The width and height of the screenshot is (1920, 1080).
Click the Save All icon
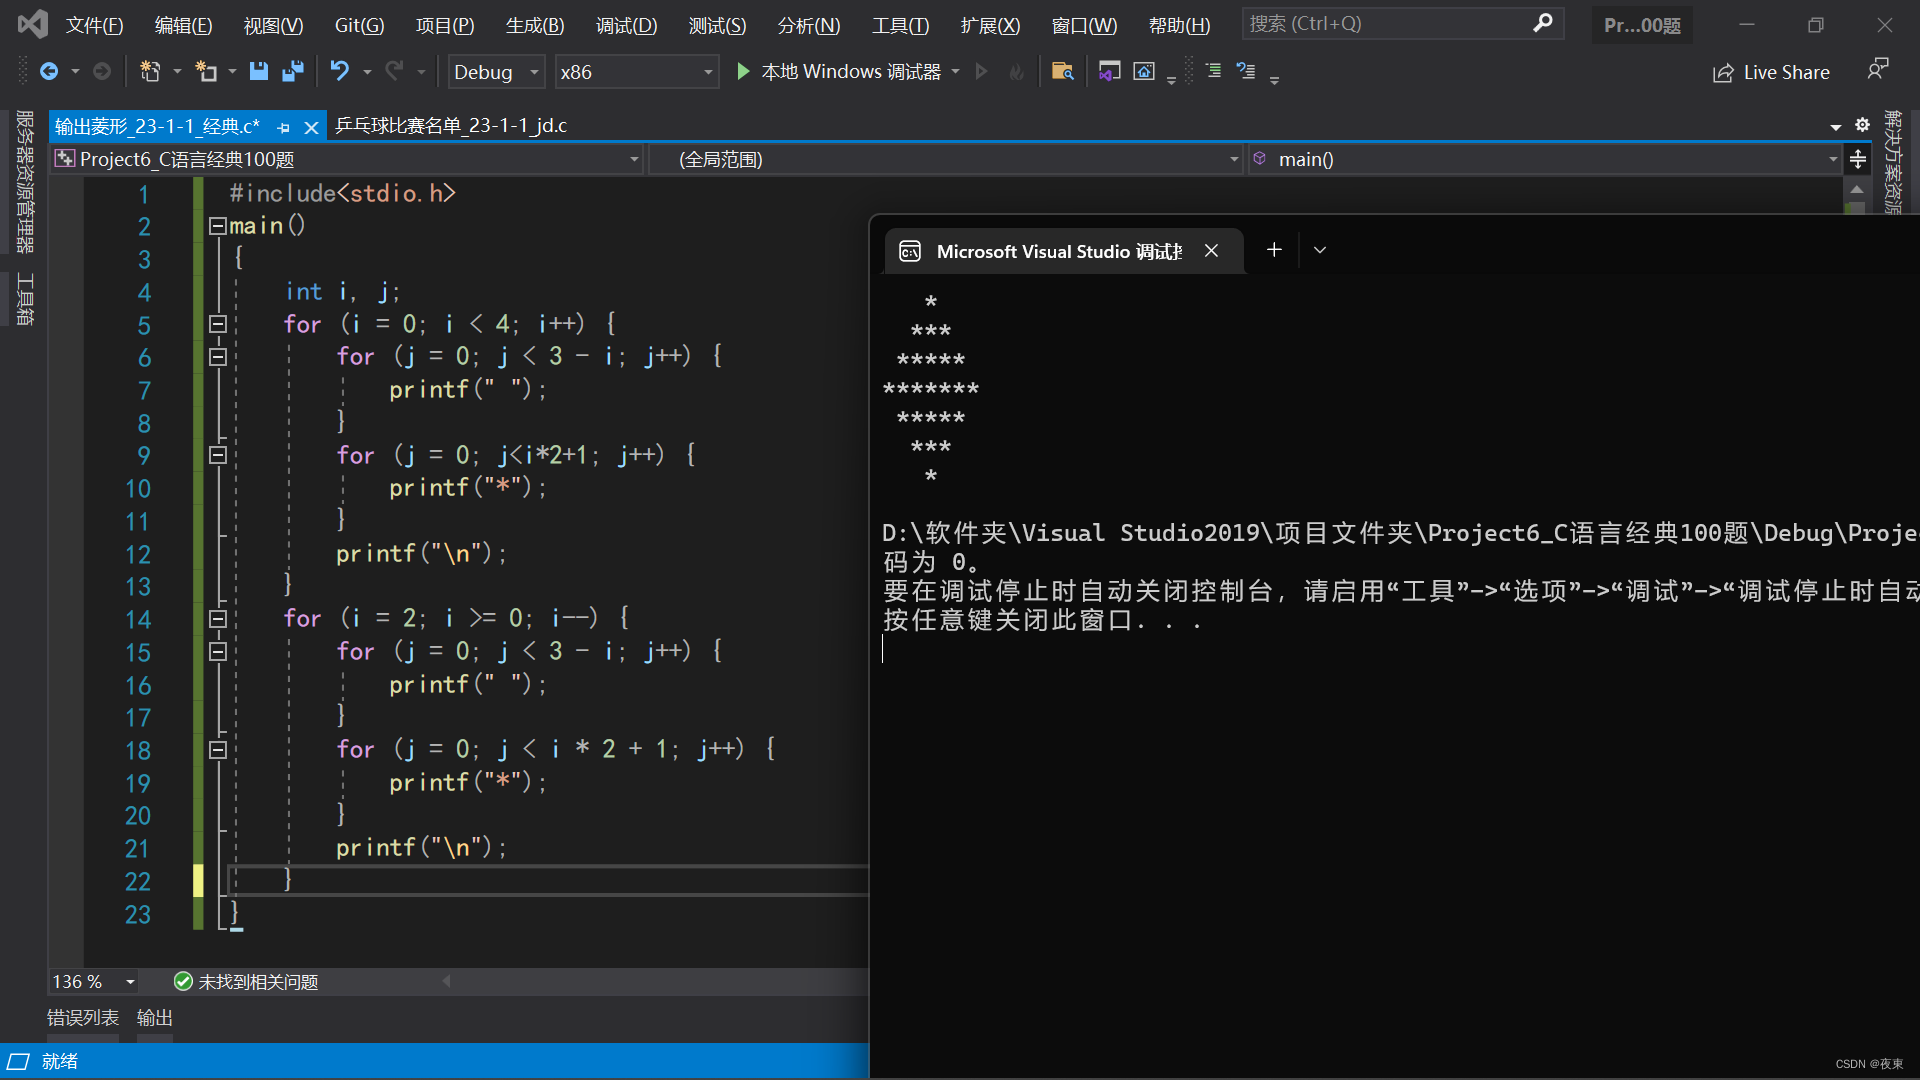(293, 71)
